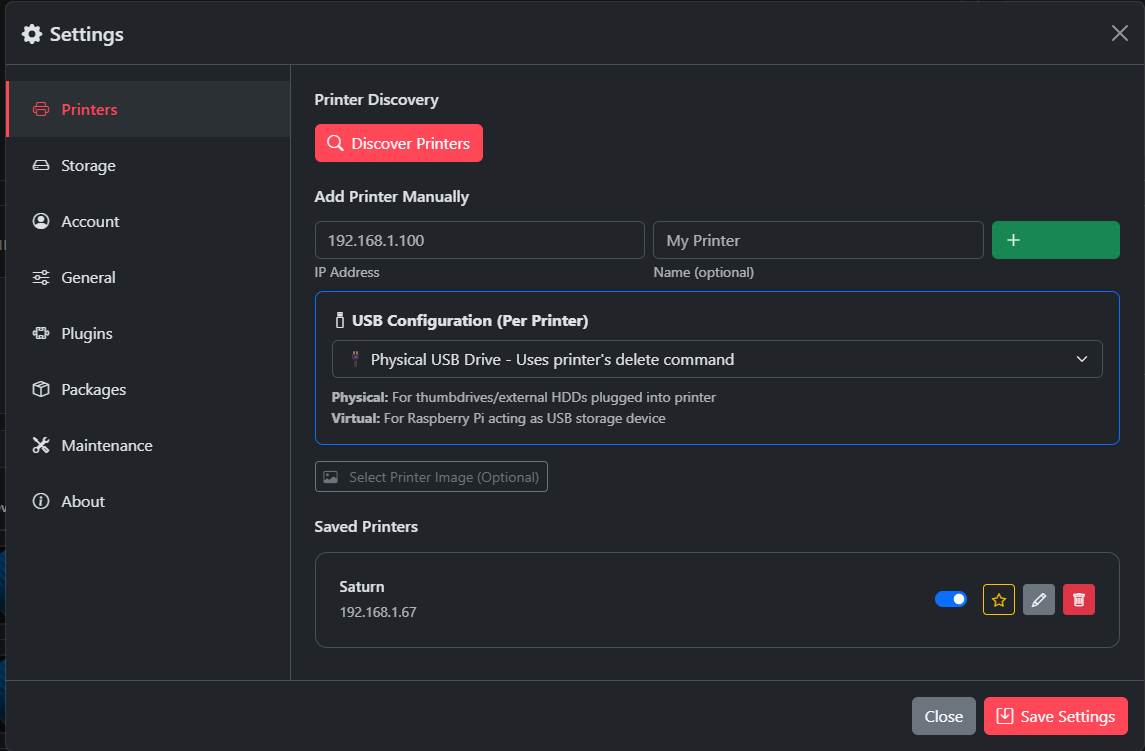Click the chevron on Physical USB Drive selector
Image resolution: width=1145 pixels, height=751 pixels.
tap(1082, 359)
